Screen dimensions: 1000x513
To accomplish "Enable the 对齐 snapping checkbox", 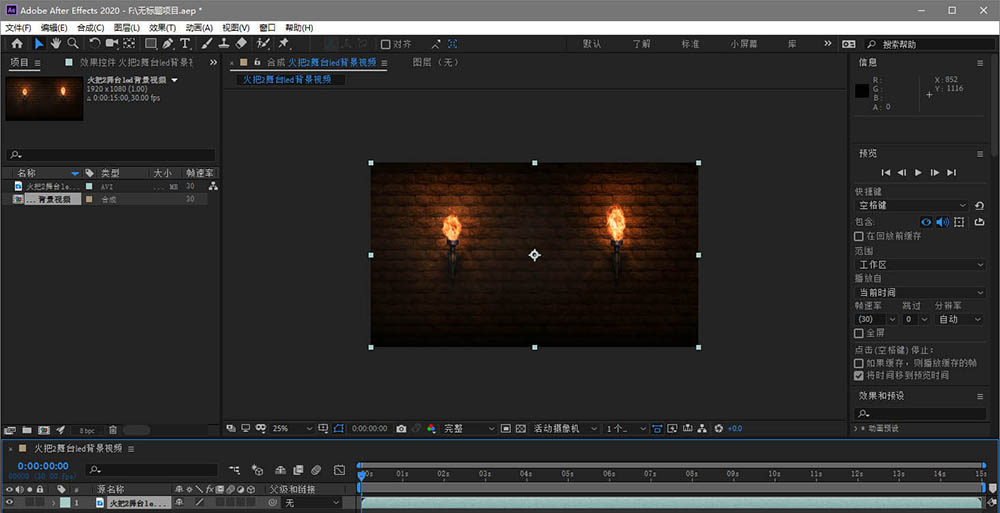I will pos(386,44).
